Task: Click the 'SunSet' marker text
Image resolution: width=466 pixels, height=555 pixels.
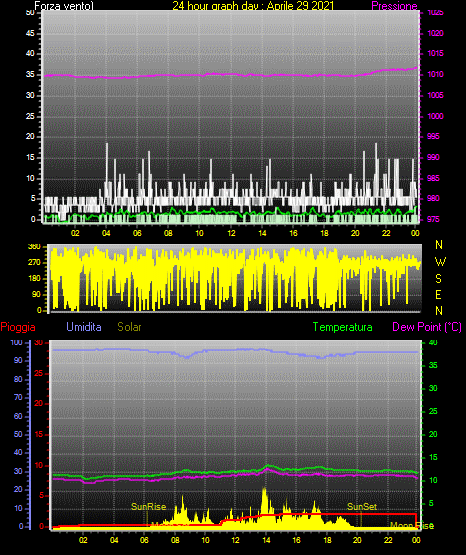Action: pos(362,507)
